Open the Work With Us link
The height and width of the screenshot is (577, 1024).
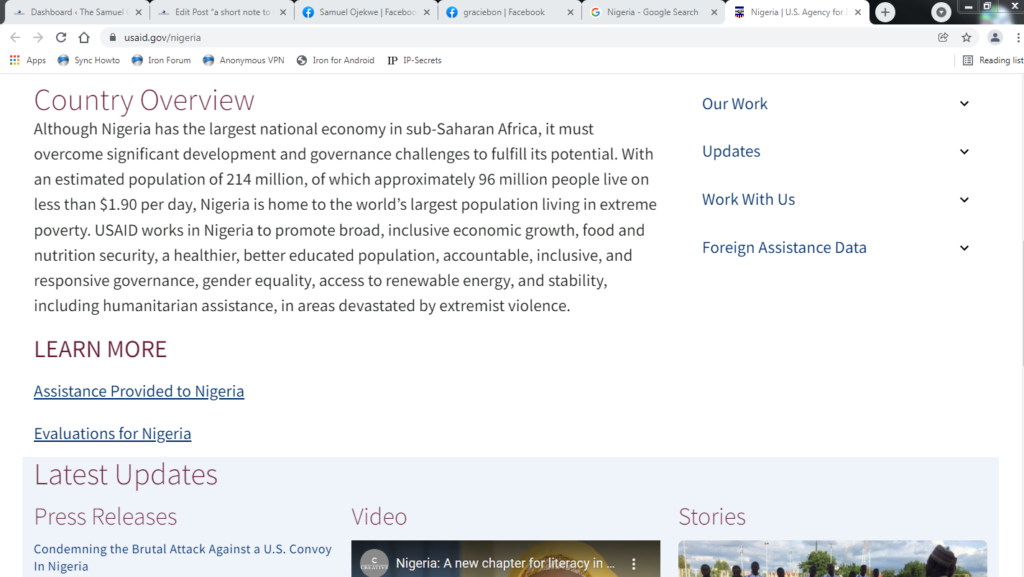tap(748, 199)
